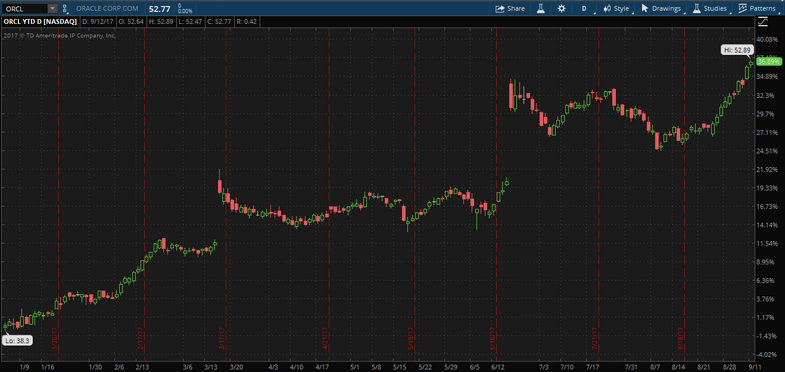Image resolution: width=785 pixels, height=372 pixels.
Task: Click the 1/9 date axis label
Action: coord(25,367)
